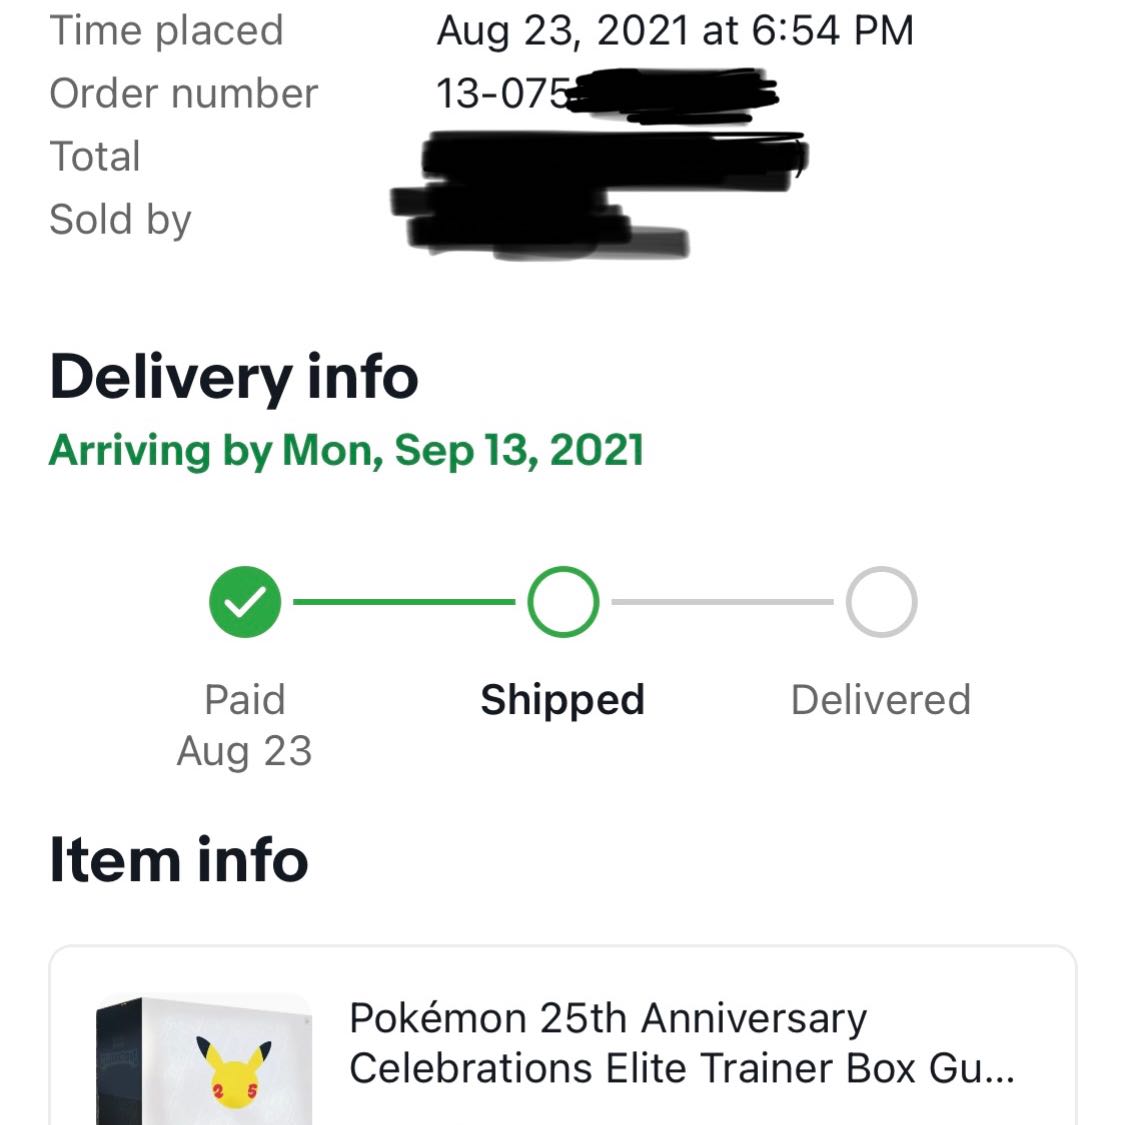Select the Order number label
1125x1125 pixels.
[x=185, y=93]
